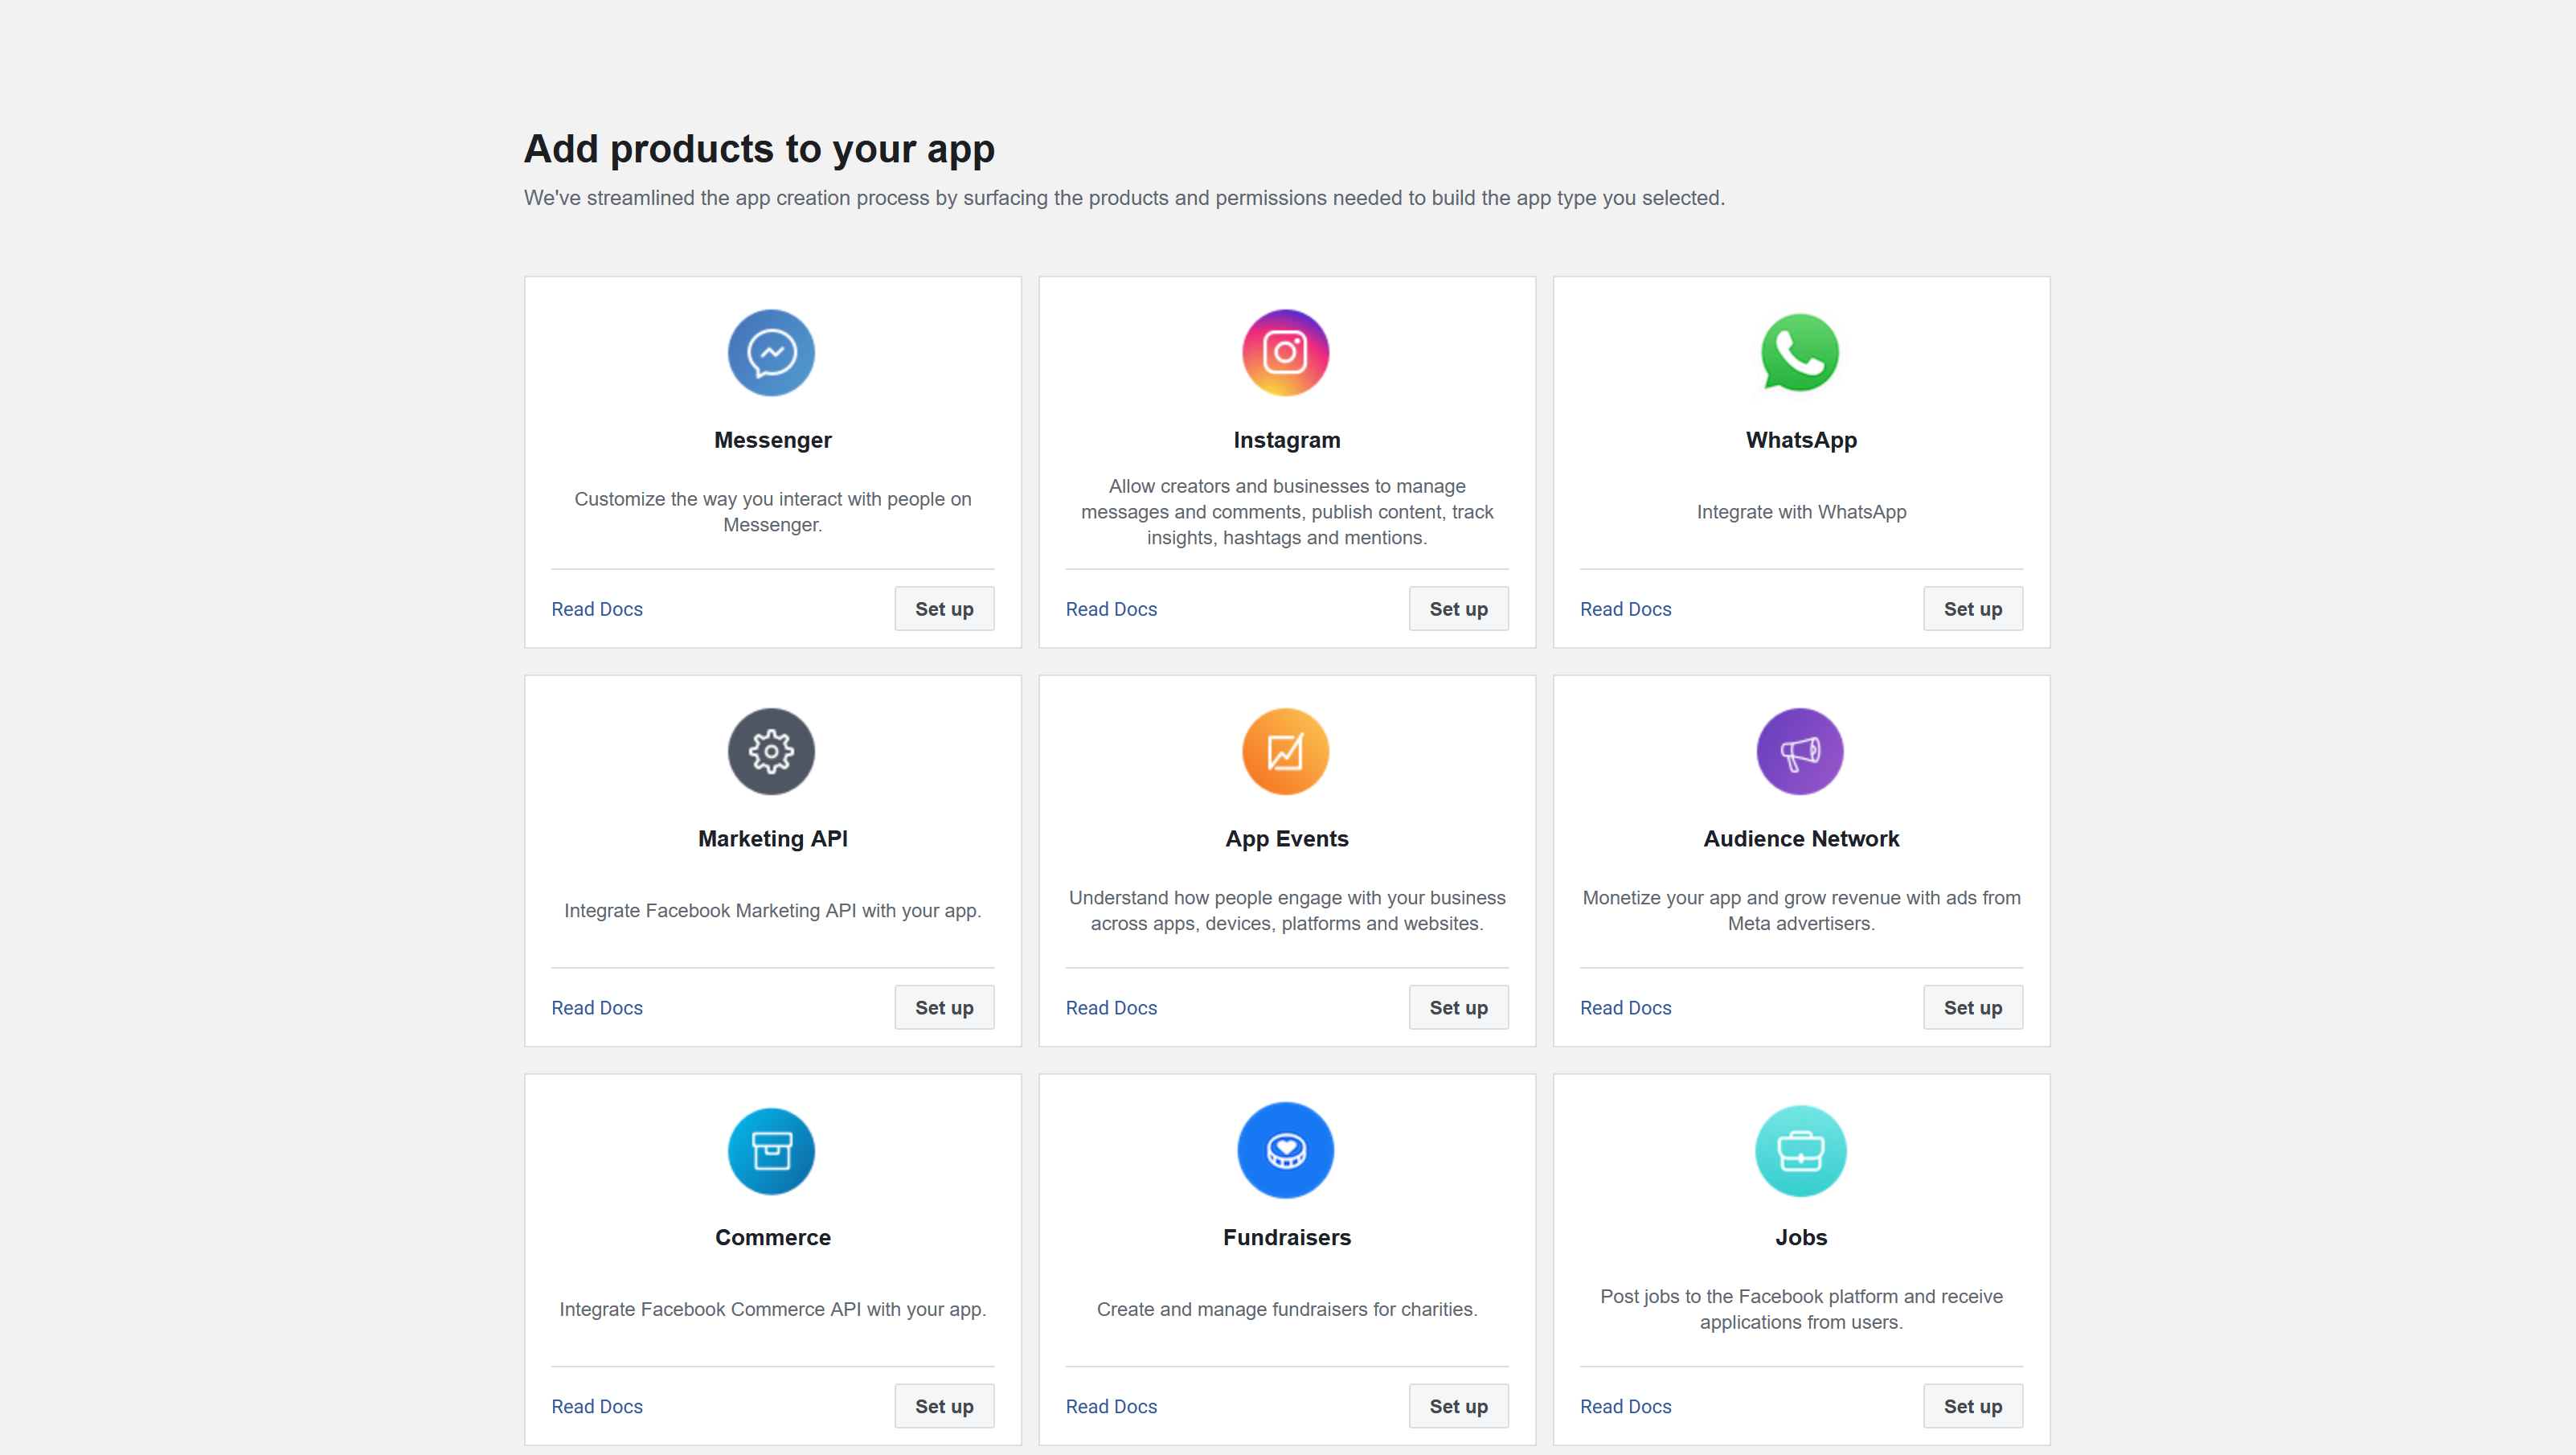This screenshot has height=1455, width=2576.
Task: Click the Jobs briefcase icon
Action: pyautogui.click(x=1800, y=1150)
